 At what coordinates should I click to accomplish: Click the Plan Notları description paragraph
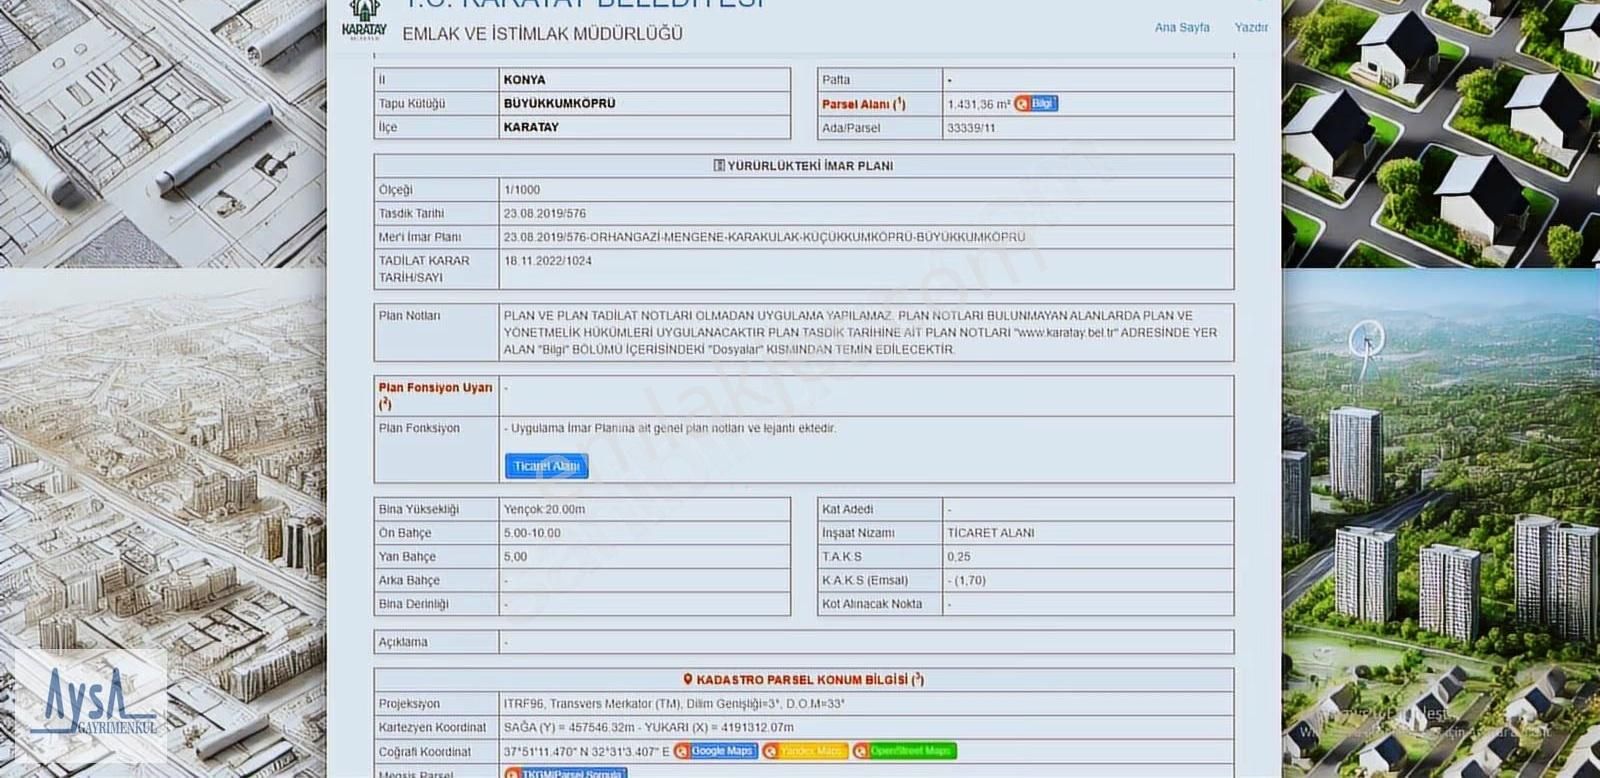click(860, 333)
